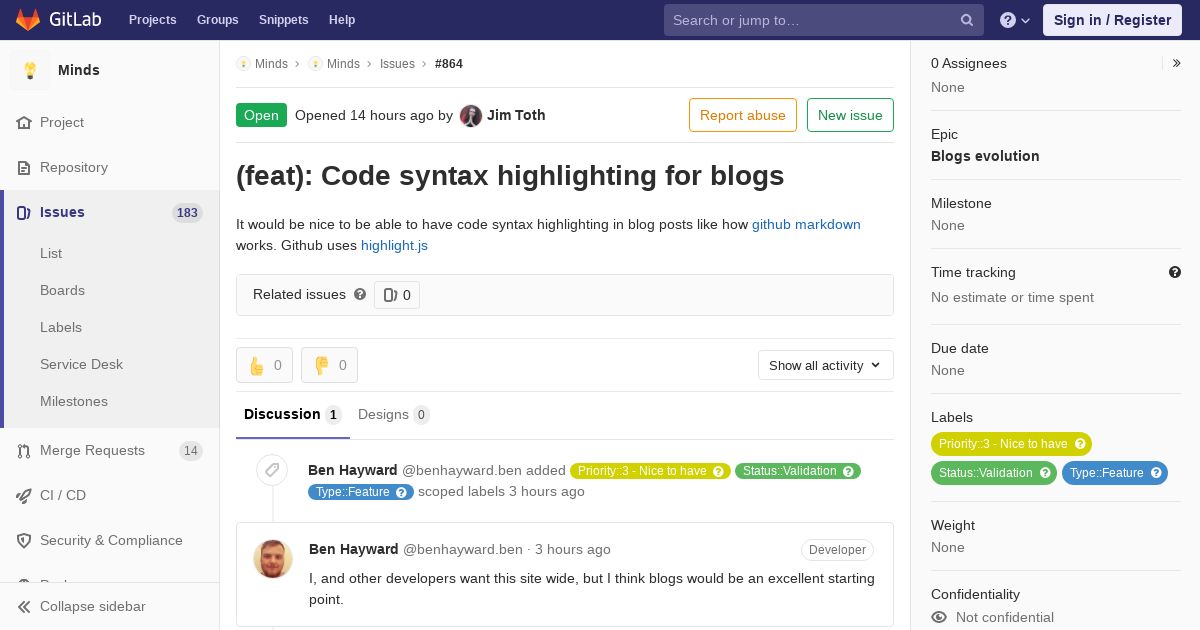The height and width of the screenshot is (630, 1200).
Task: Click the Merge Requests icon
Action: click(x=24, y=451)
